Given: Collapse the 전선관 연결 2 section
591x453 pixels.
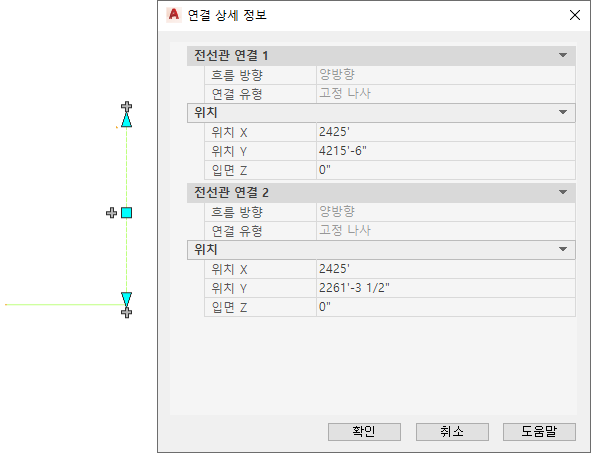Looking at the screenshot, I should tap(563, 193).
